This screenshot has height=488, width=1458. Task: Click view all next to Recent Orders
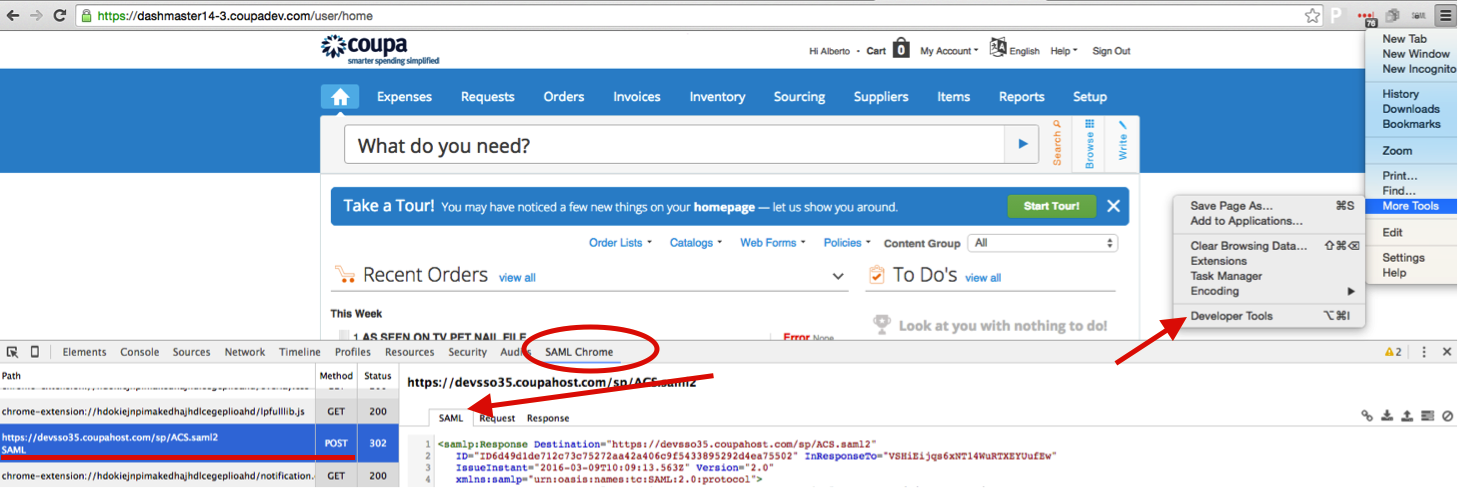(x=517, y=278)
